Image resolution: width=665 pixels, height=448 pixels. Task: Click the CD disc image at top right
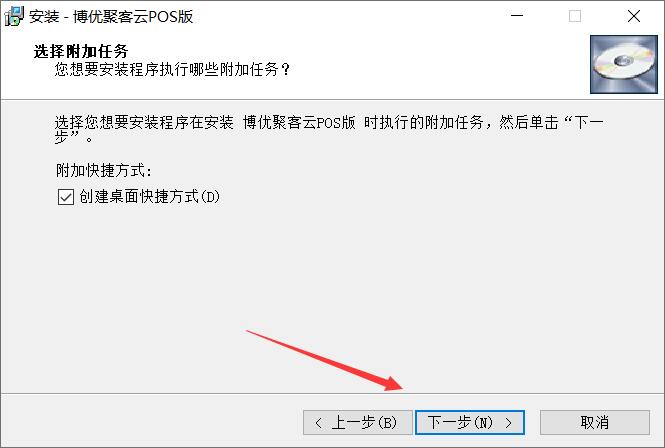coord(623,64)
